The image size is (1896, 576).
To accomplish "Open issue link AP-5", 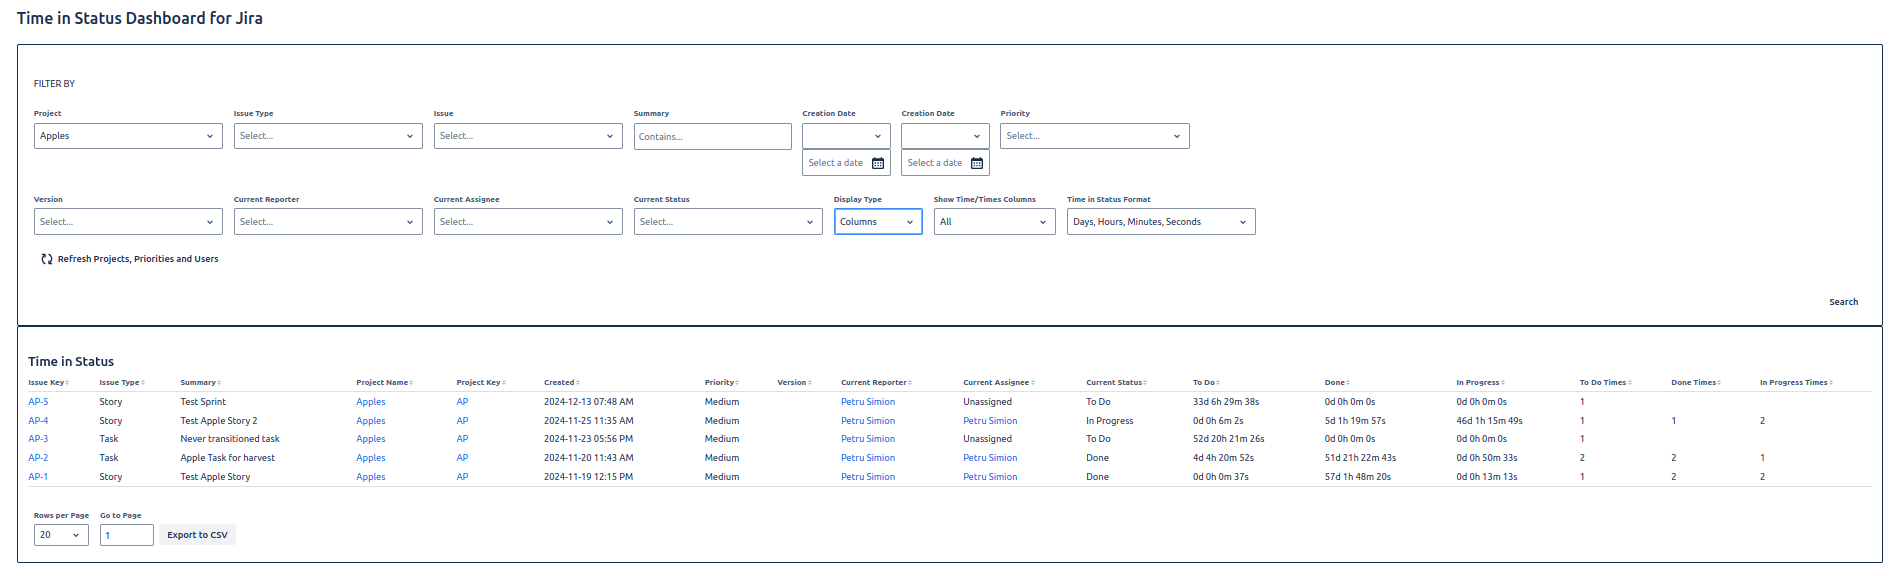I will (38, 402).
